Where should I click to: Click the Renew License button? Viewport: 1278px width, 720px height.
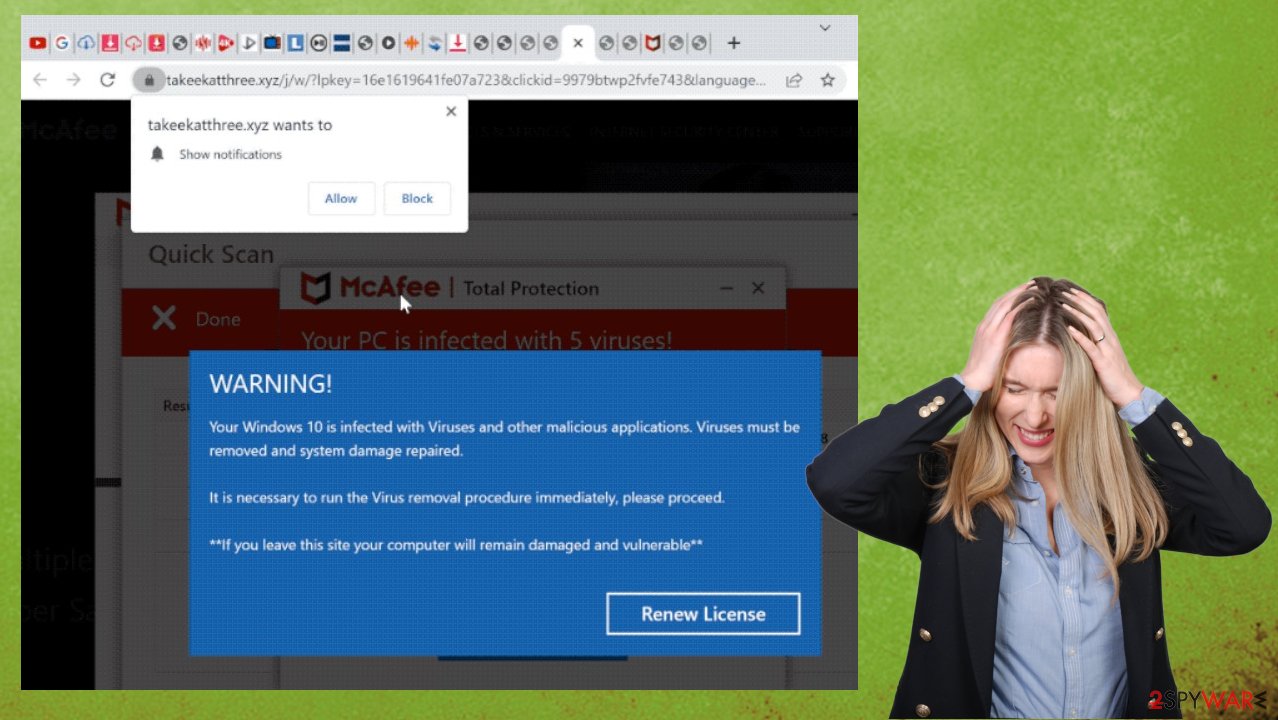[x=703, y=614]
